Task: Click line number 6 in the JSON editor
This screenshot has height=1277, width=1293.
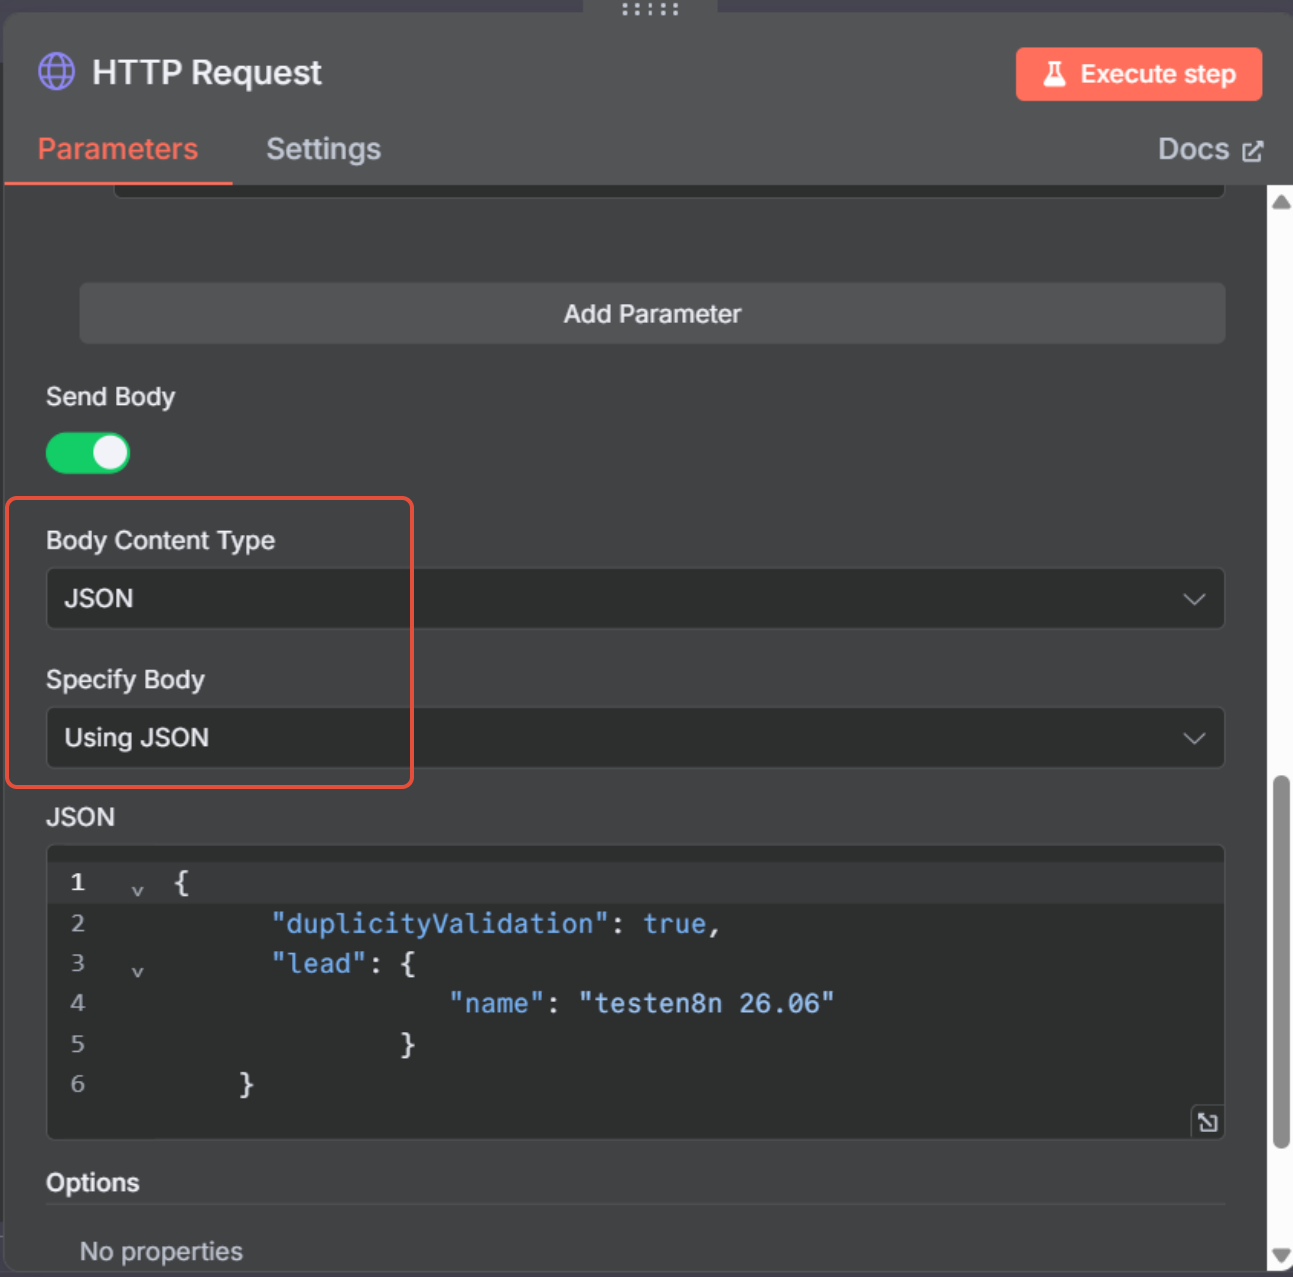Action: [x=78, y=1083]
